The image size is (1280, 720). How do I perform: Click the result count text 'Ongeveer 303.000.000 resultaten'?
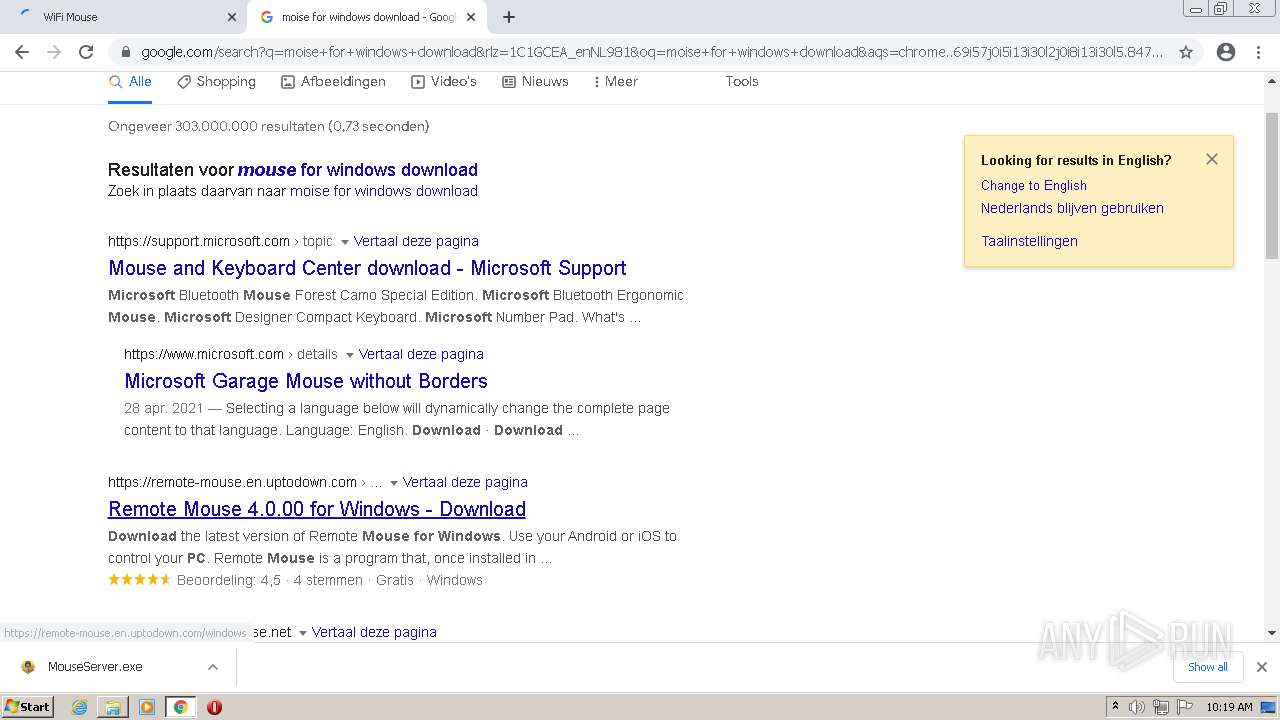tap(217, 127)
